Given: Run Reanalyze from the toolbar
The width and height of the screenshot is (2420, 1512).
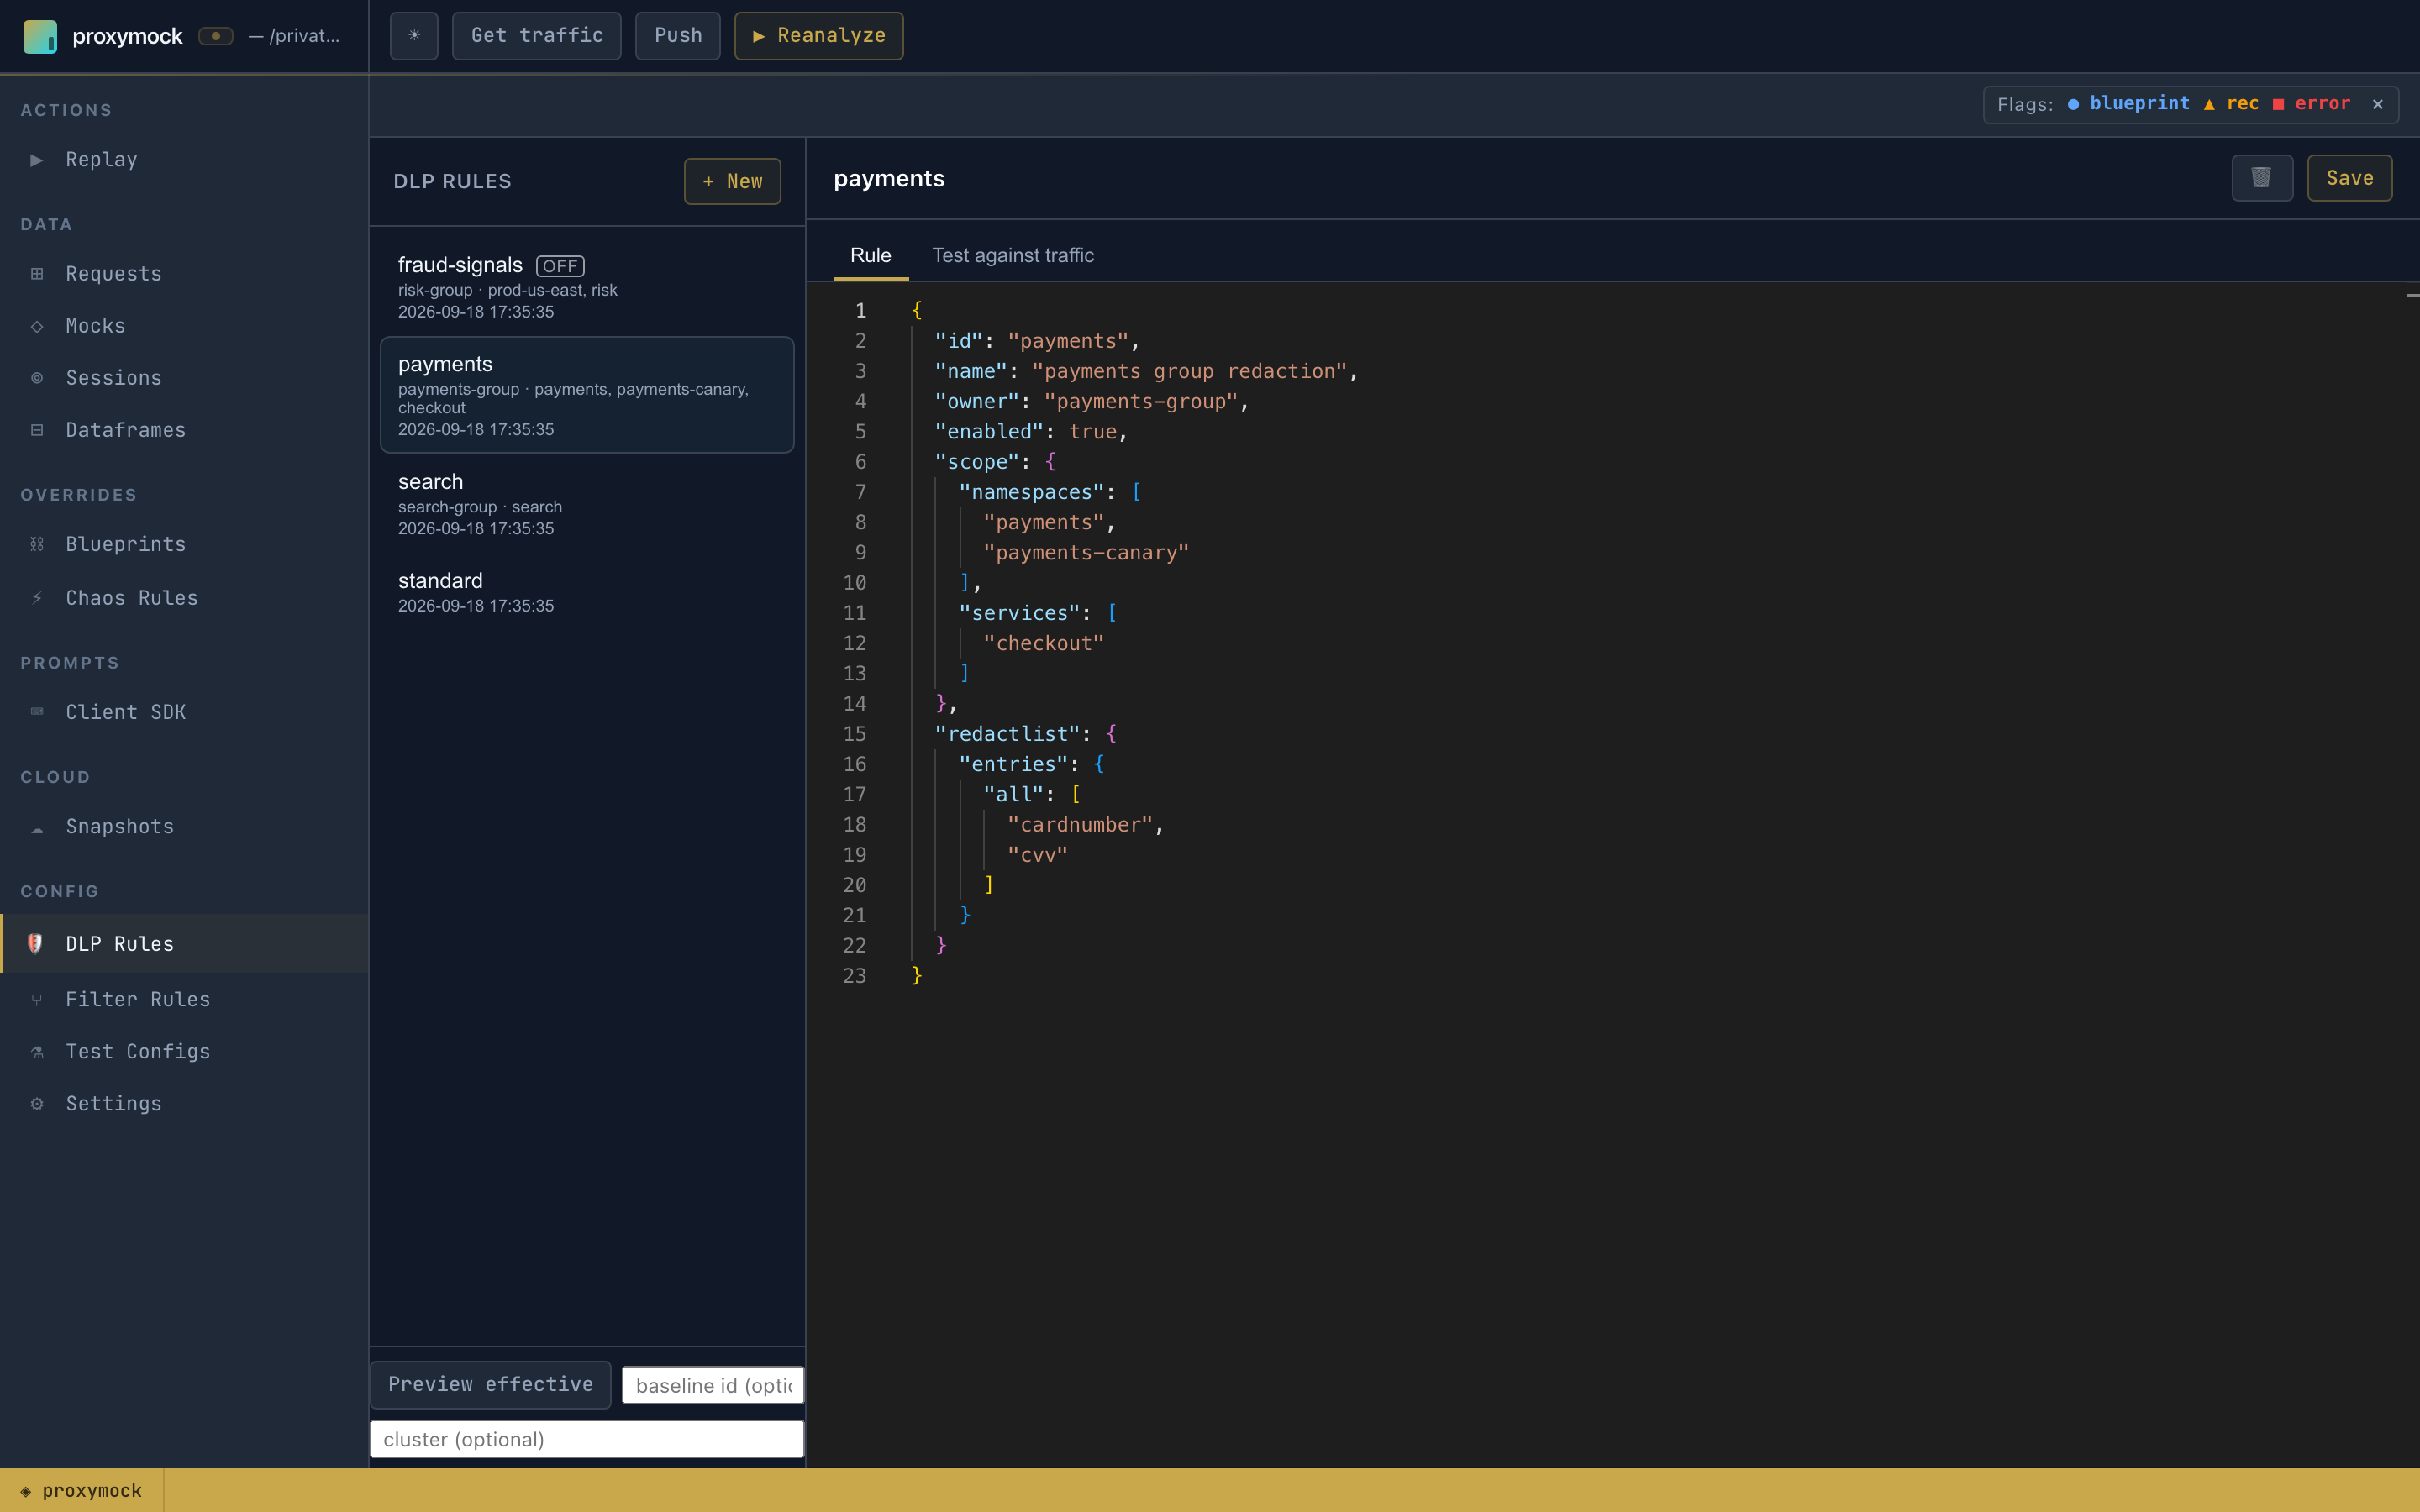Looking at the screenshot, I should click(819, 36).
